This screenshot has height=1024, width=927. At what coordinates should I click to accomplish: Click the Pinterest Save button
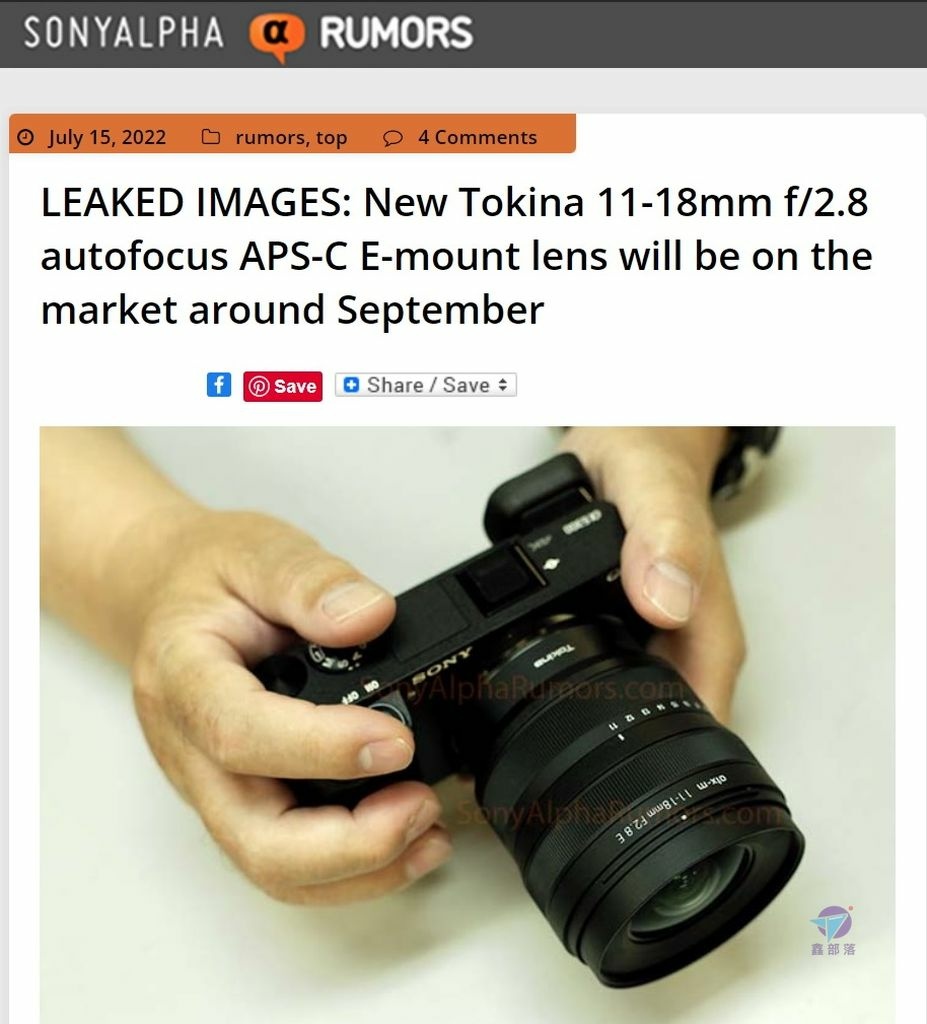point(283,386)
